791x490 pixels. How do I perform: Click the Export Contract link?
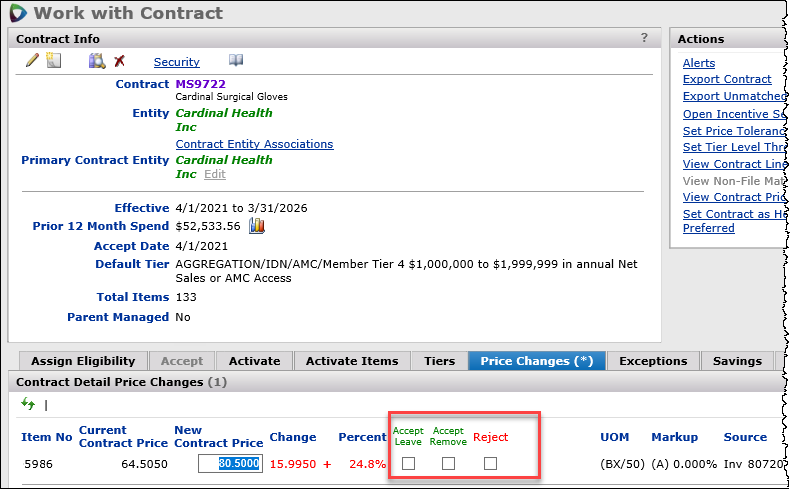point(727,79)
